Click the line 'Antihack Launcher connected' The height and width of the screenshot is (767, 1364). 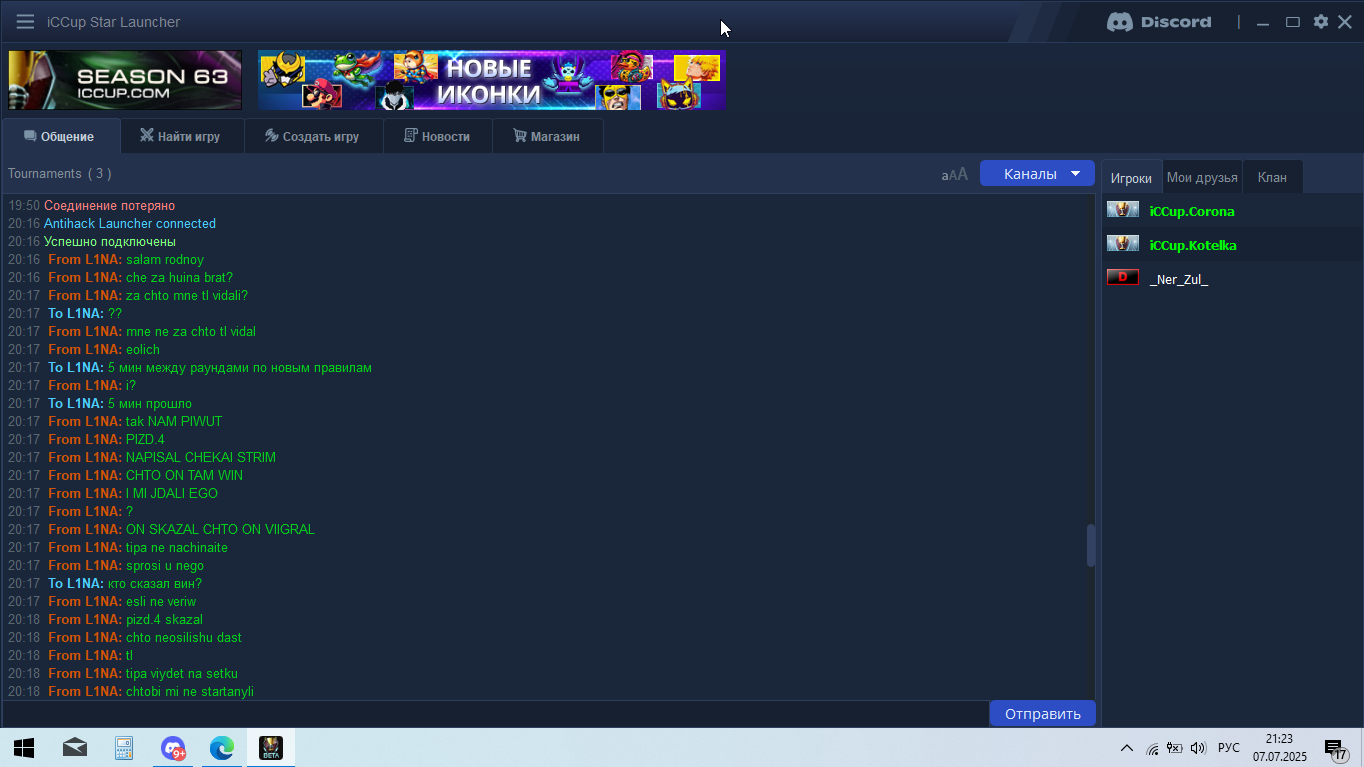[130, 224]
